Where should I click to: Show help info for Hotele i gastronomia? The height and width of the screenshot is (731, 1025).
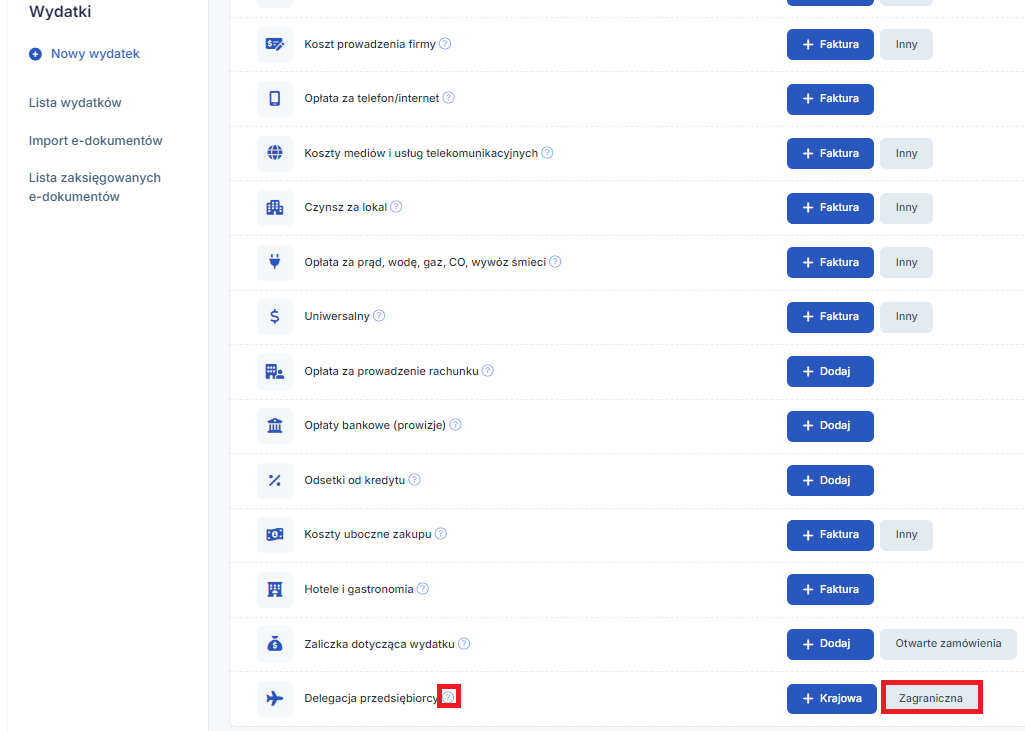[x=423, y=589]
